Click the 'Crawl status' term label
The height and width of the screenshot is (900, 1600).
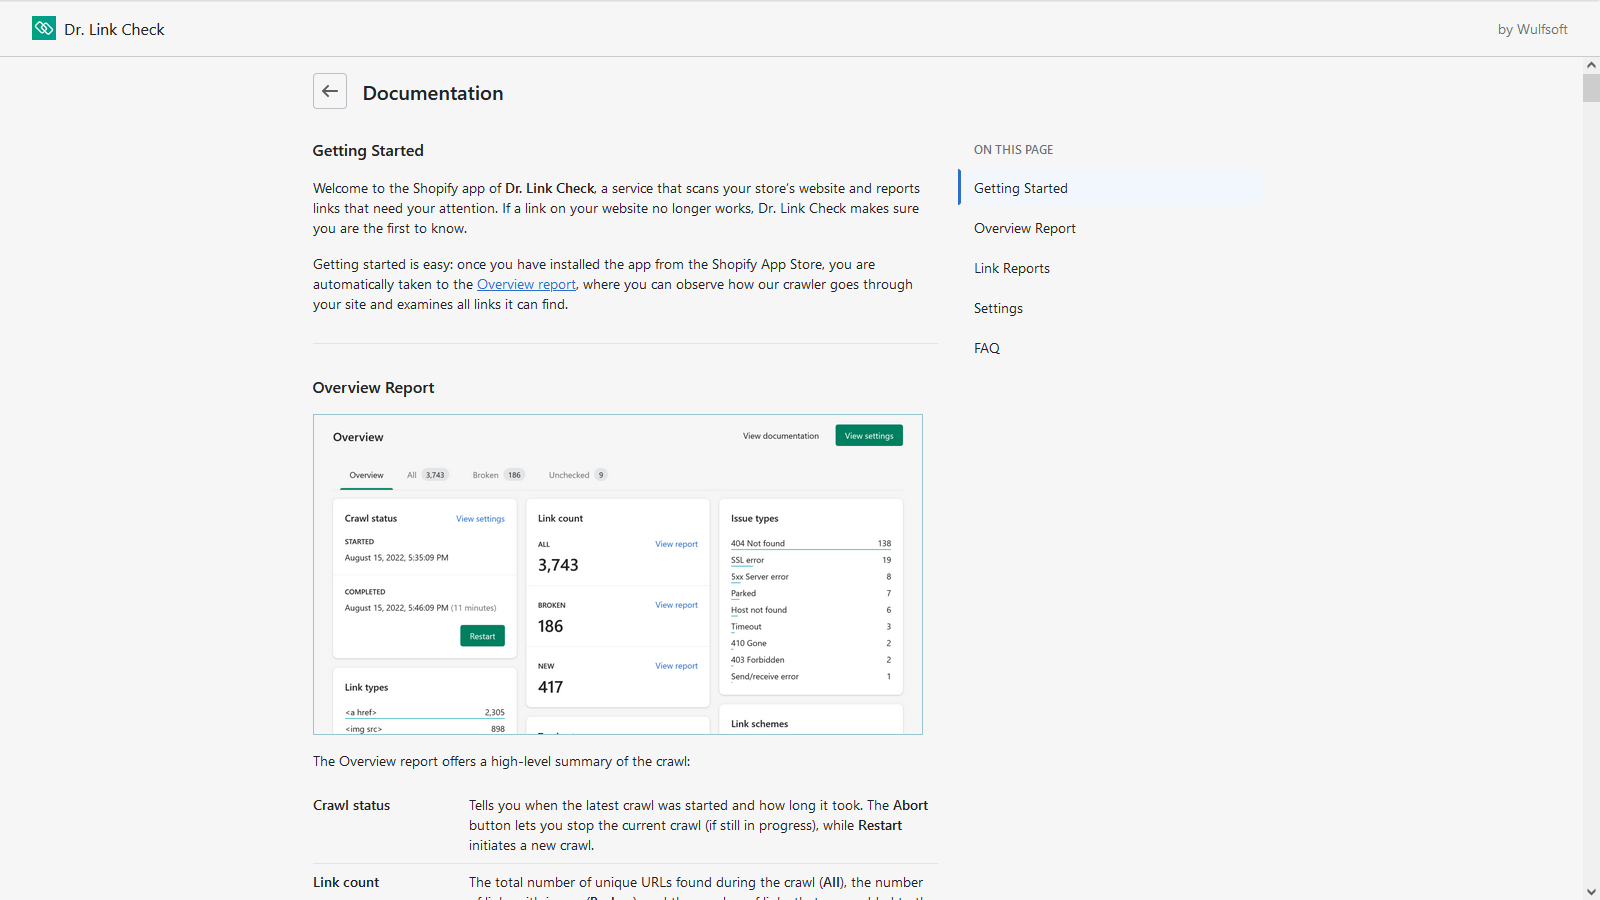[351, 805]
